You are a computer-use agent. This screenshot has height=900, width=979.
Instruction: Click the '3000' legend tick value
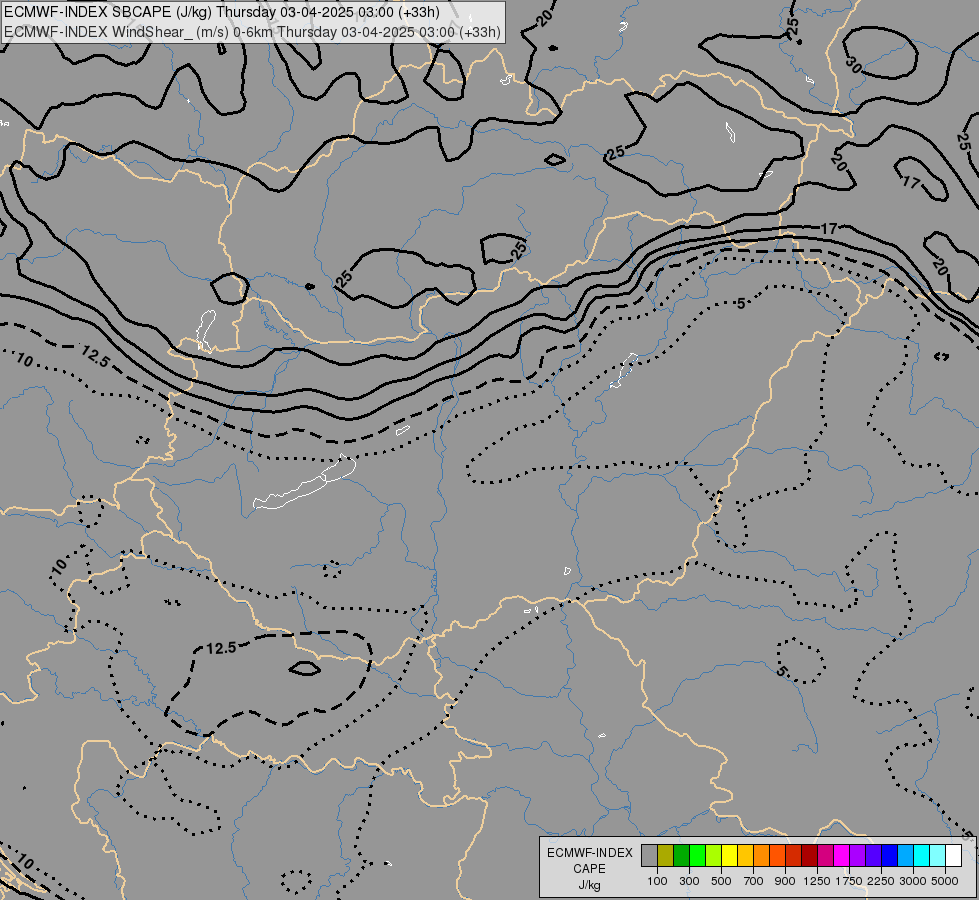(x=913, y=881)
